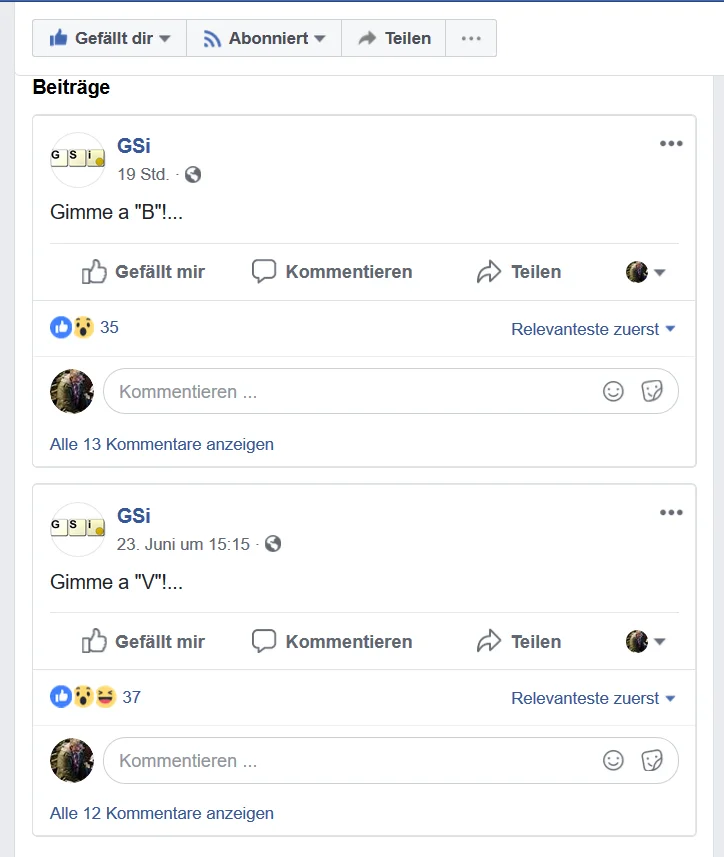Like the "Gimme a B" post

point(143,272)
